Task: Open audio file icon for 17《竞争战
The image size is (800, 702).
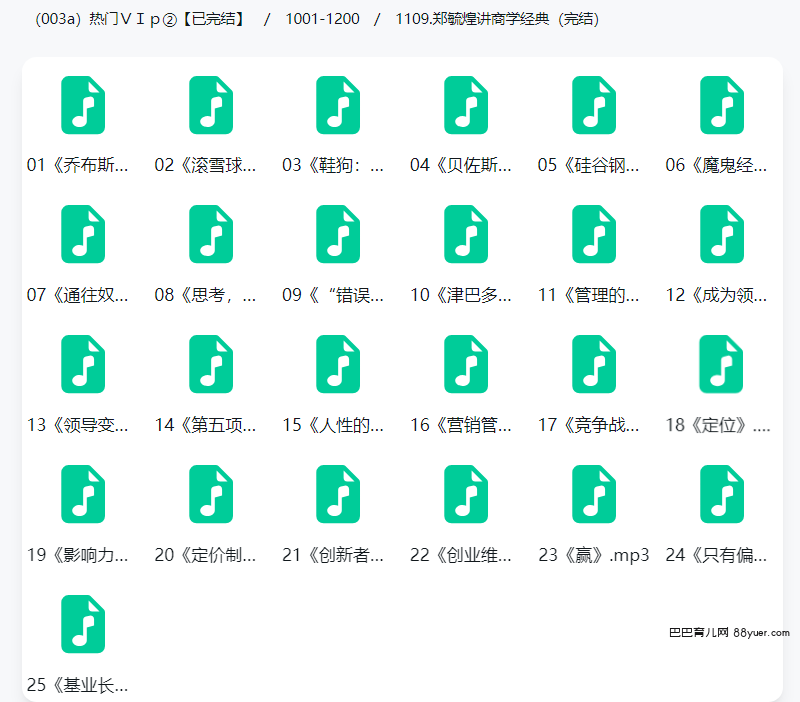Action: (x=594, y=364)
